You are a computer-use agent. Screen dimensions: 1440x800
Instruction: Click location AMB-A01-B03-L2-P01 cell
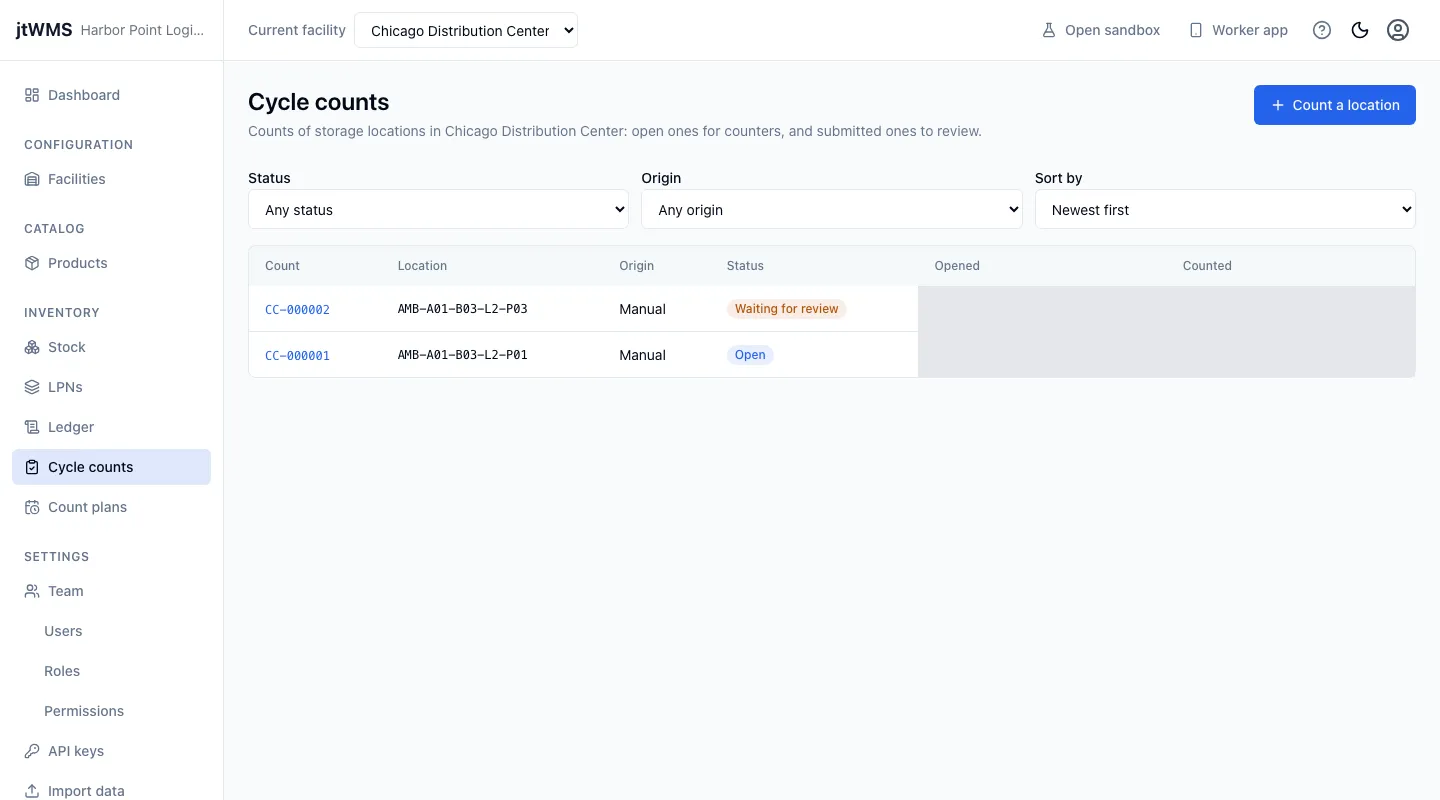tap(462, 355)
